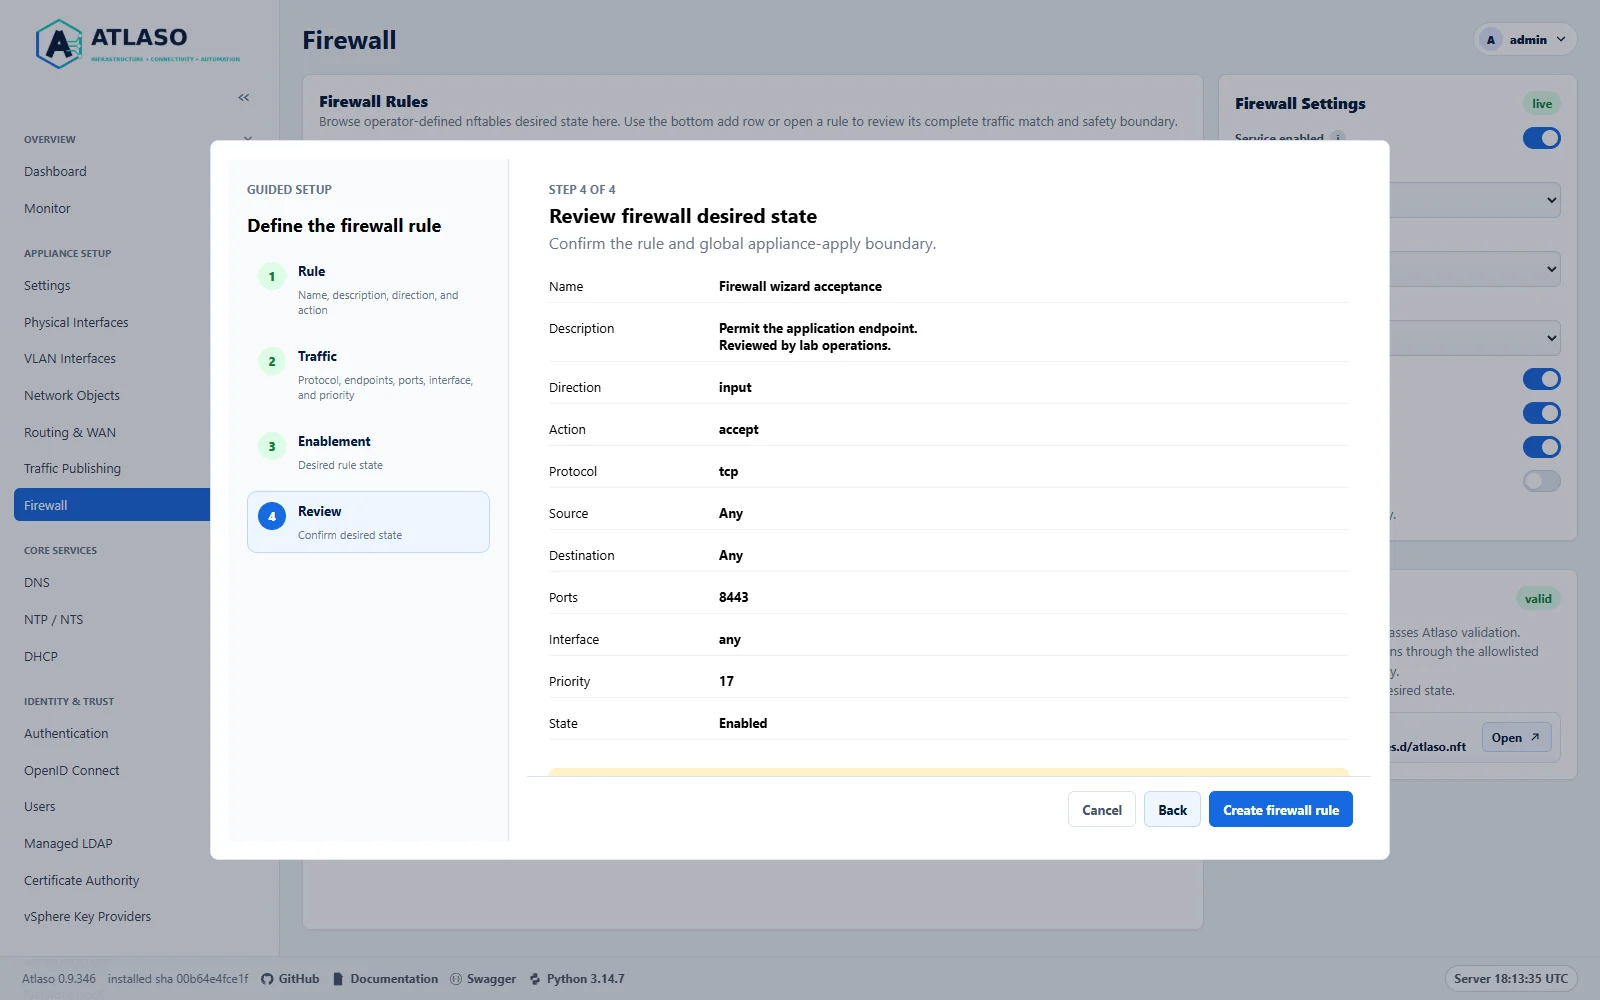This screenshot has height=1000, width=1600.
Task: Click the installed sha 00b64e4fce1f text
Action: [178, 979]
